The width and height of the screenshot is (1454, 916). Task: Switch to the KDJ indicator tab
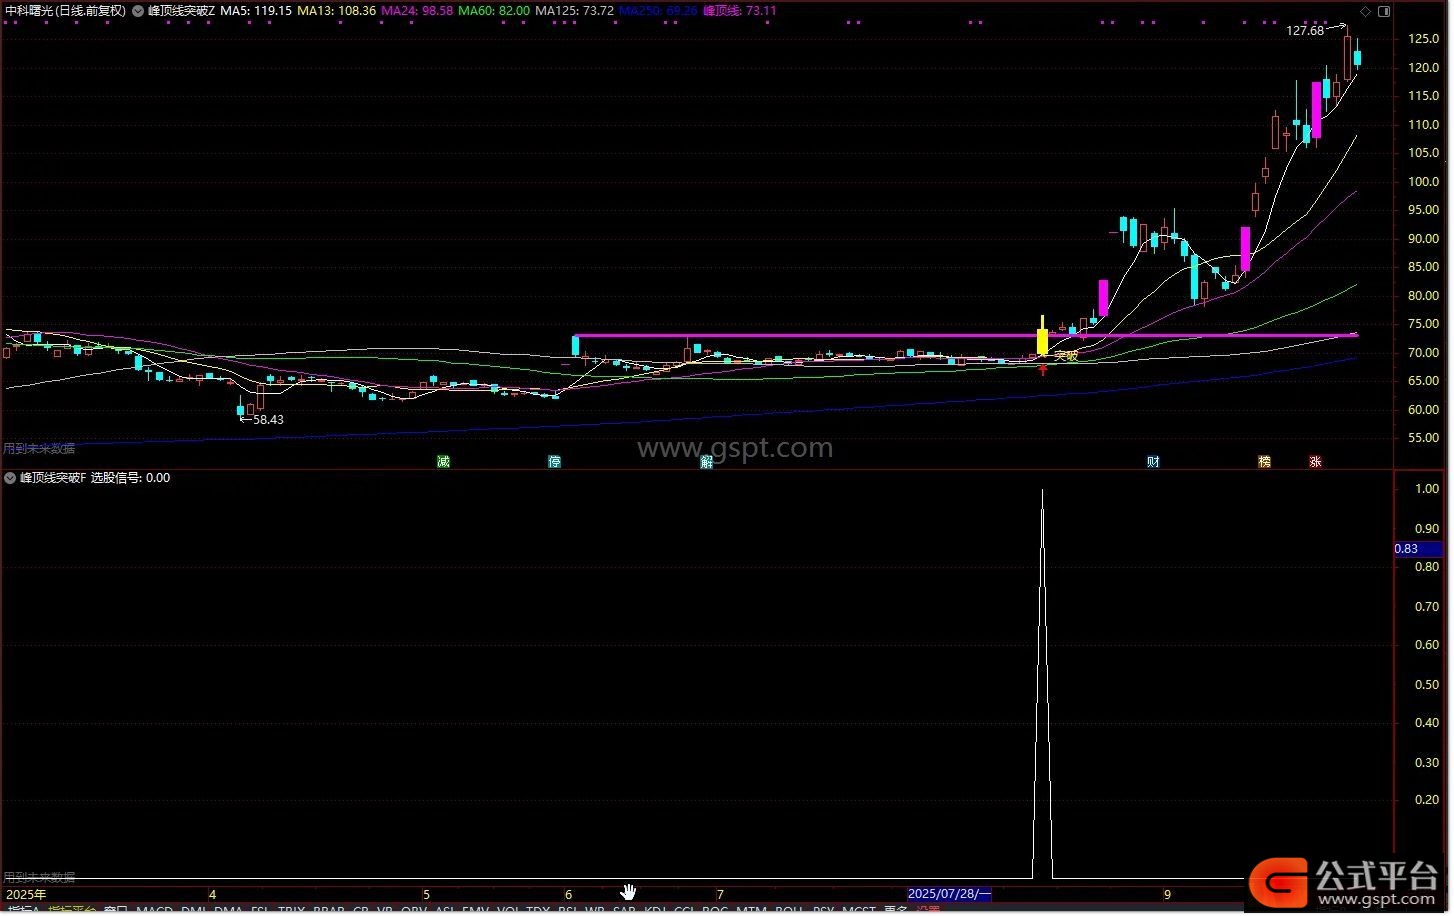pos(656,910)
